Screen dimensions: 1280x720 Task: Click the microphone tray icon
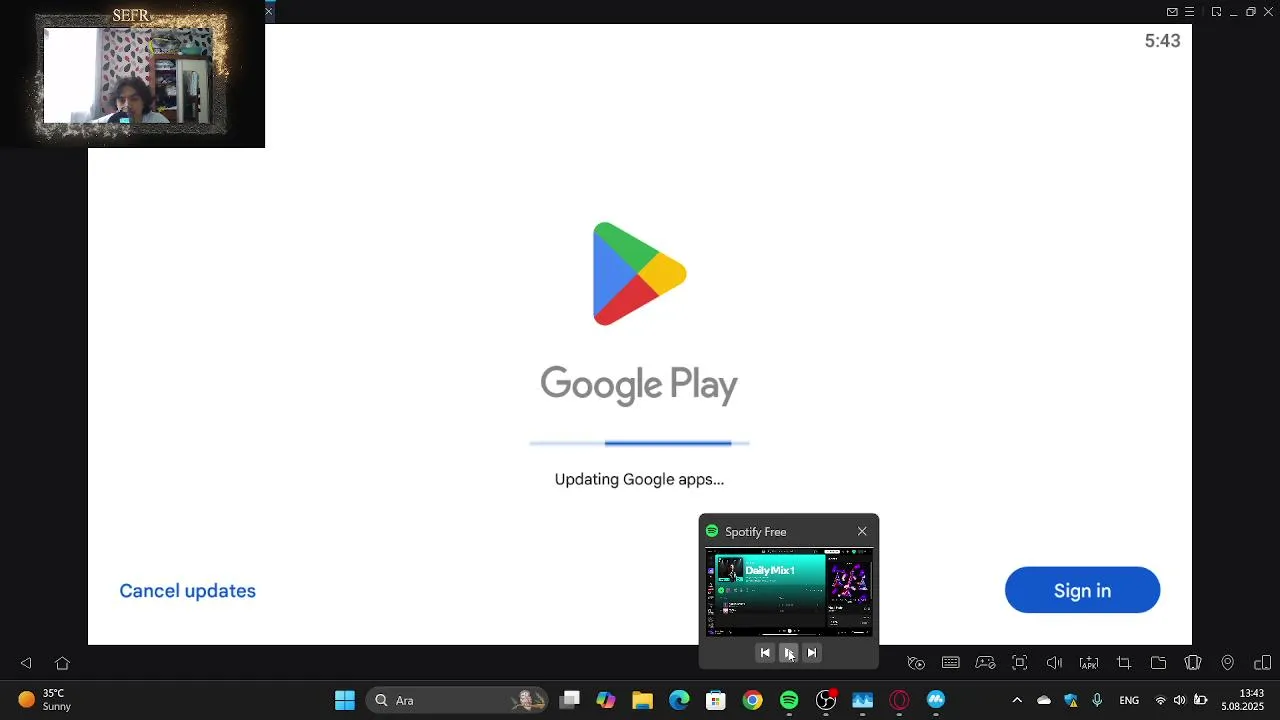pos(1097,700)
